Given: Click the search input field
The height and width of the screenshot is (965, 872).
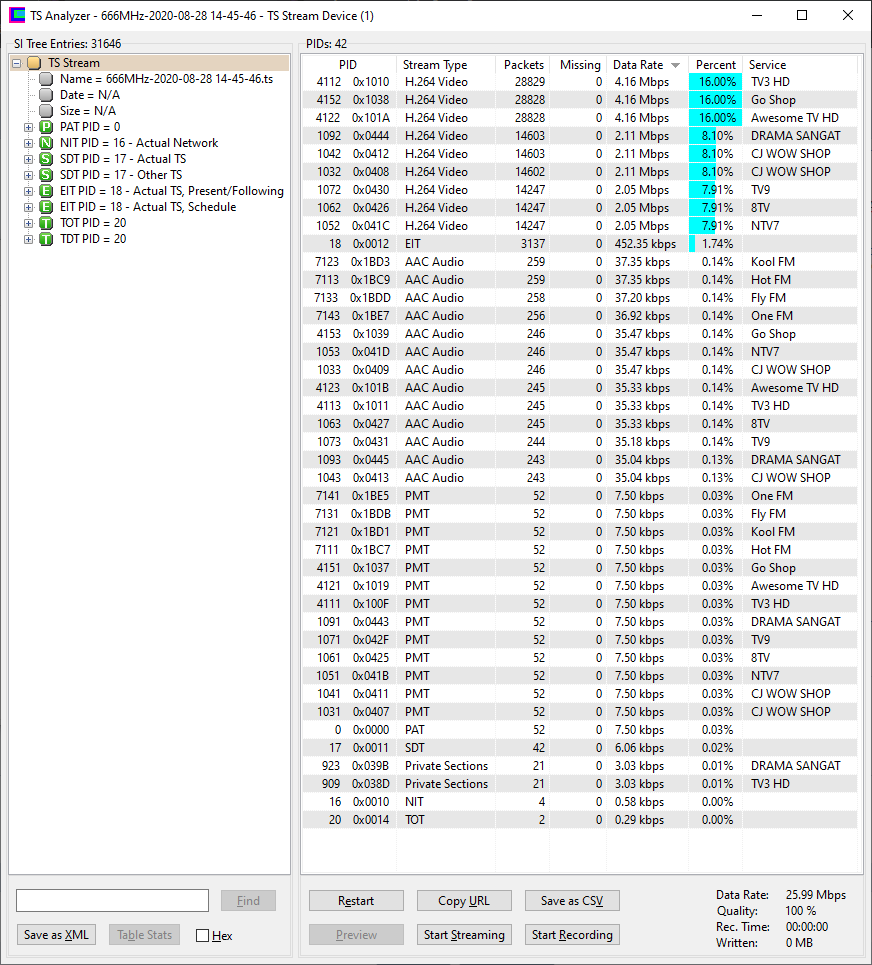Looking at the screenshot, I should point(112,901).
